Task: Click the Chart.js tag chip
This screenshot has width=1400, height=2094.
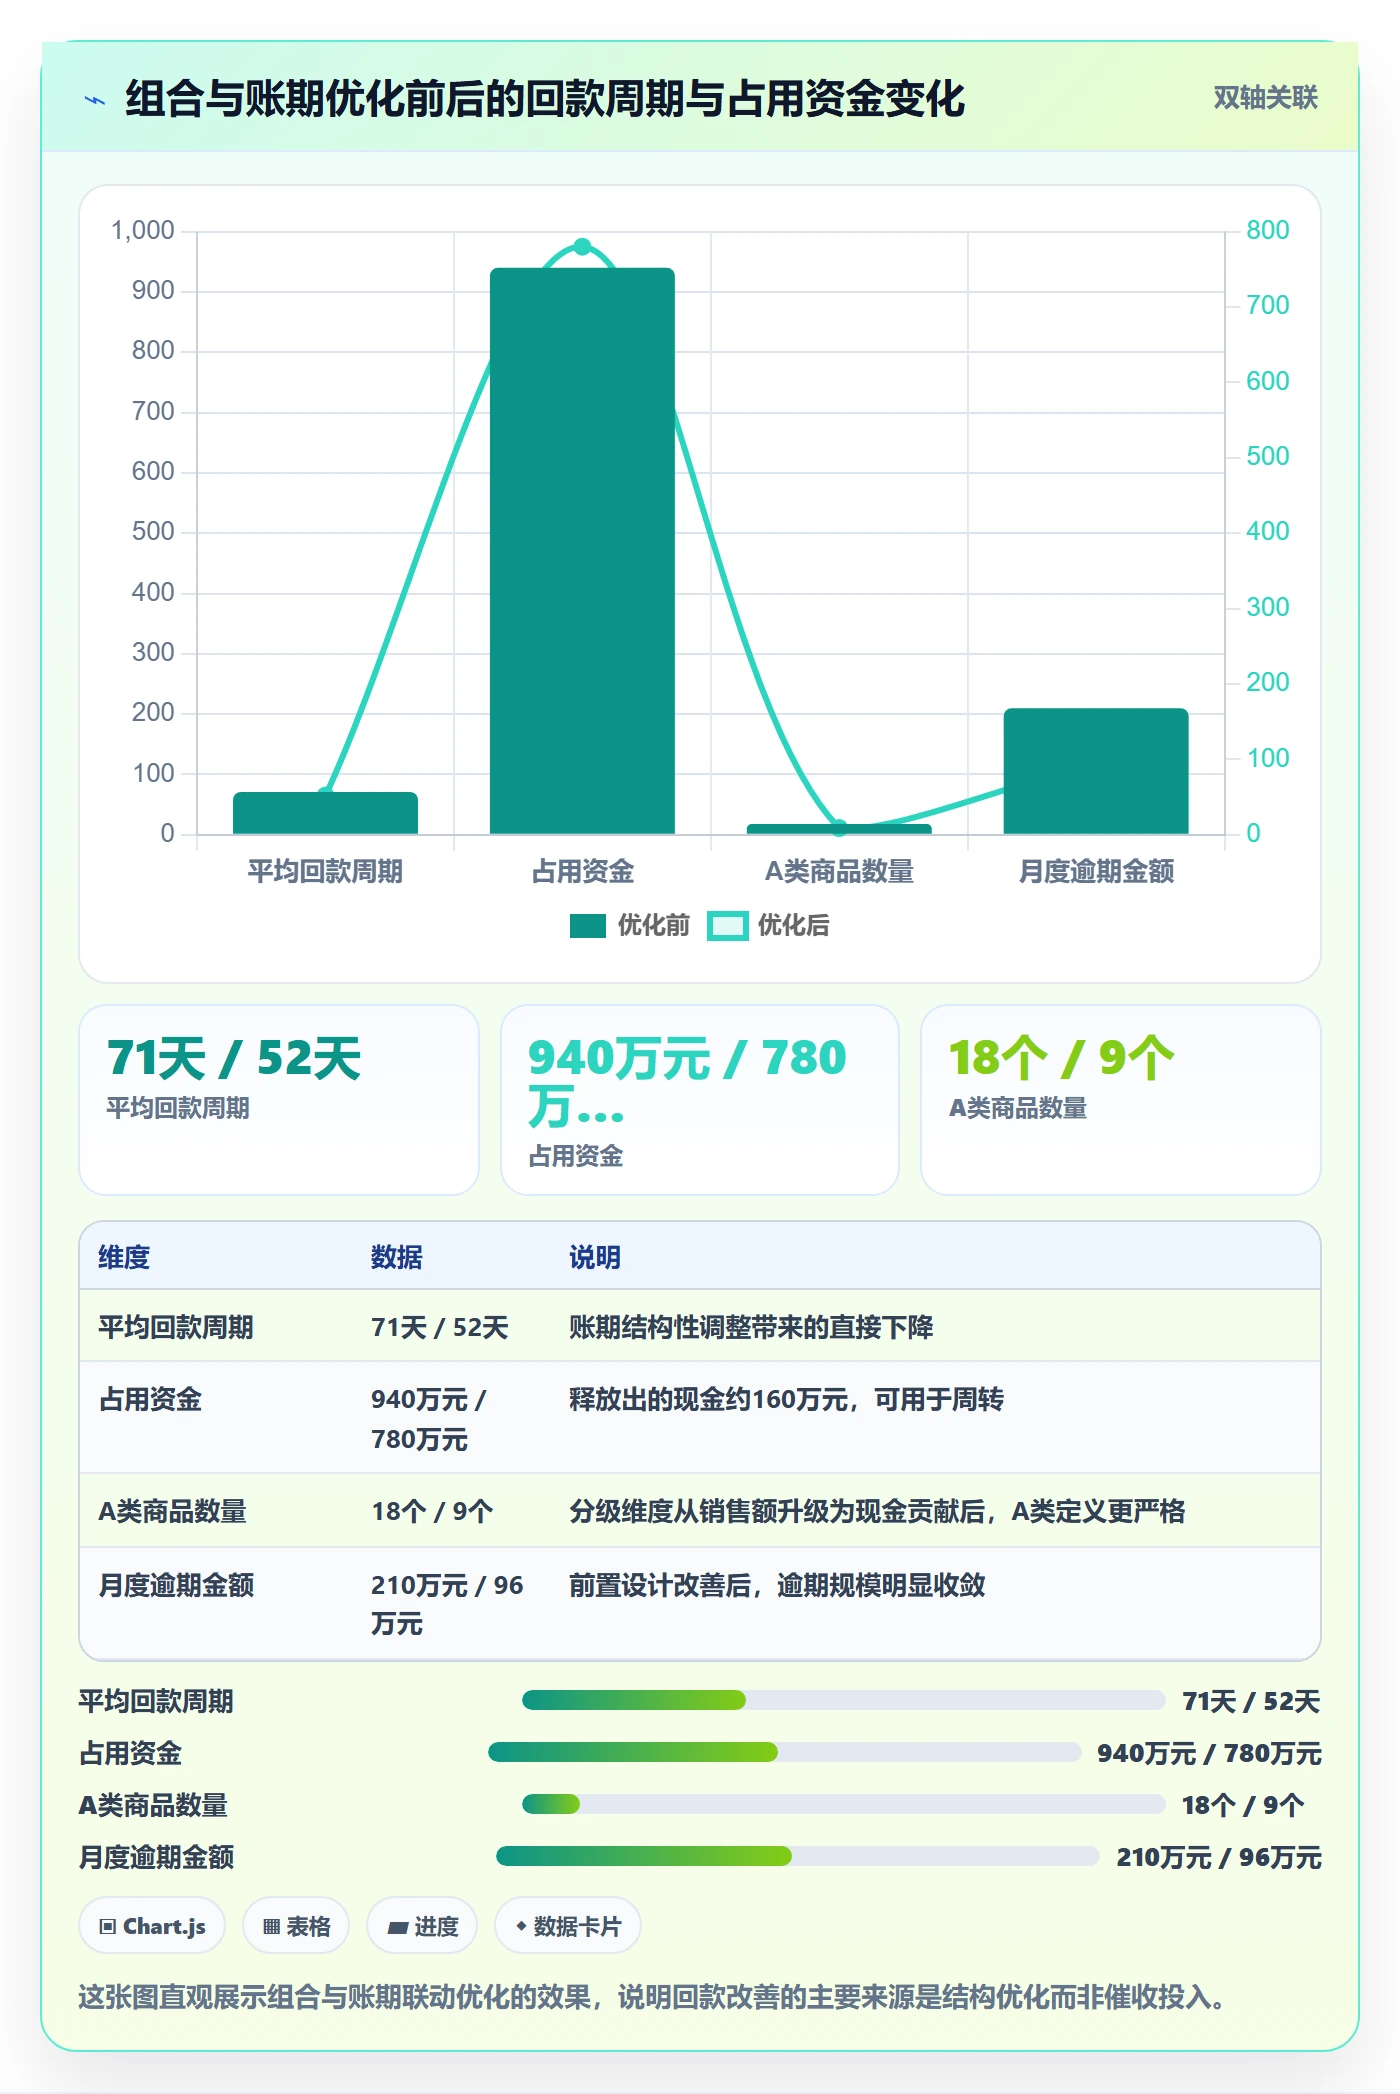Action: [x=152, y=1926]
